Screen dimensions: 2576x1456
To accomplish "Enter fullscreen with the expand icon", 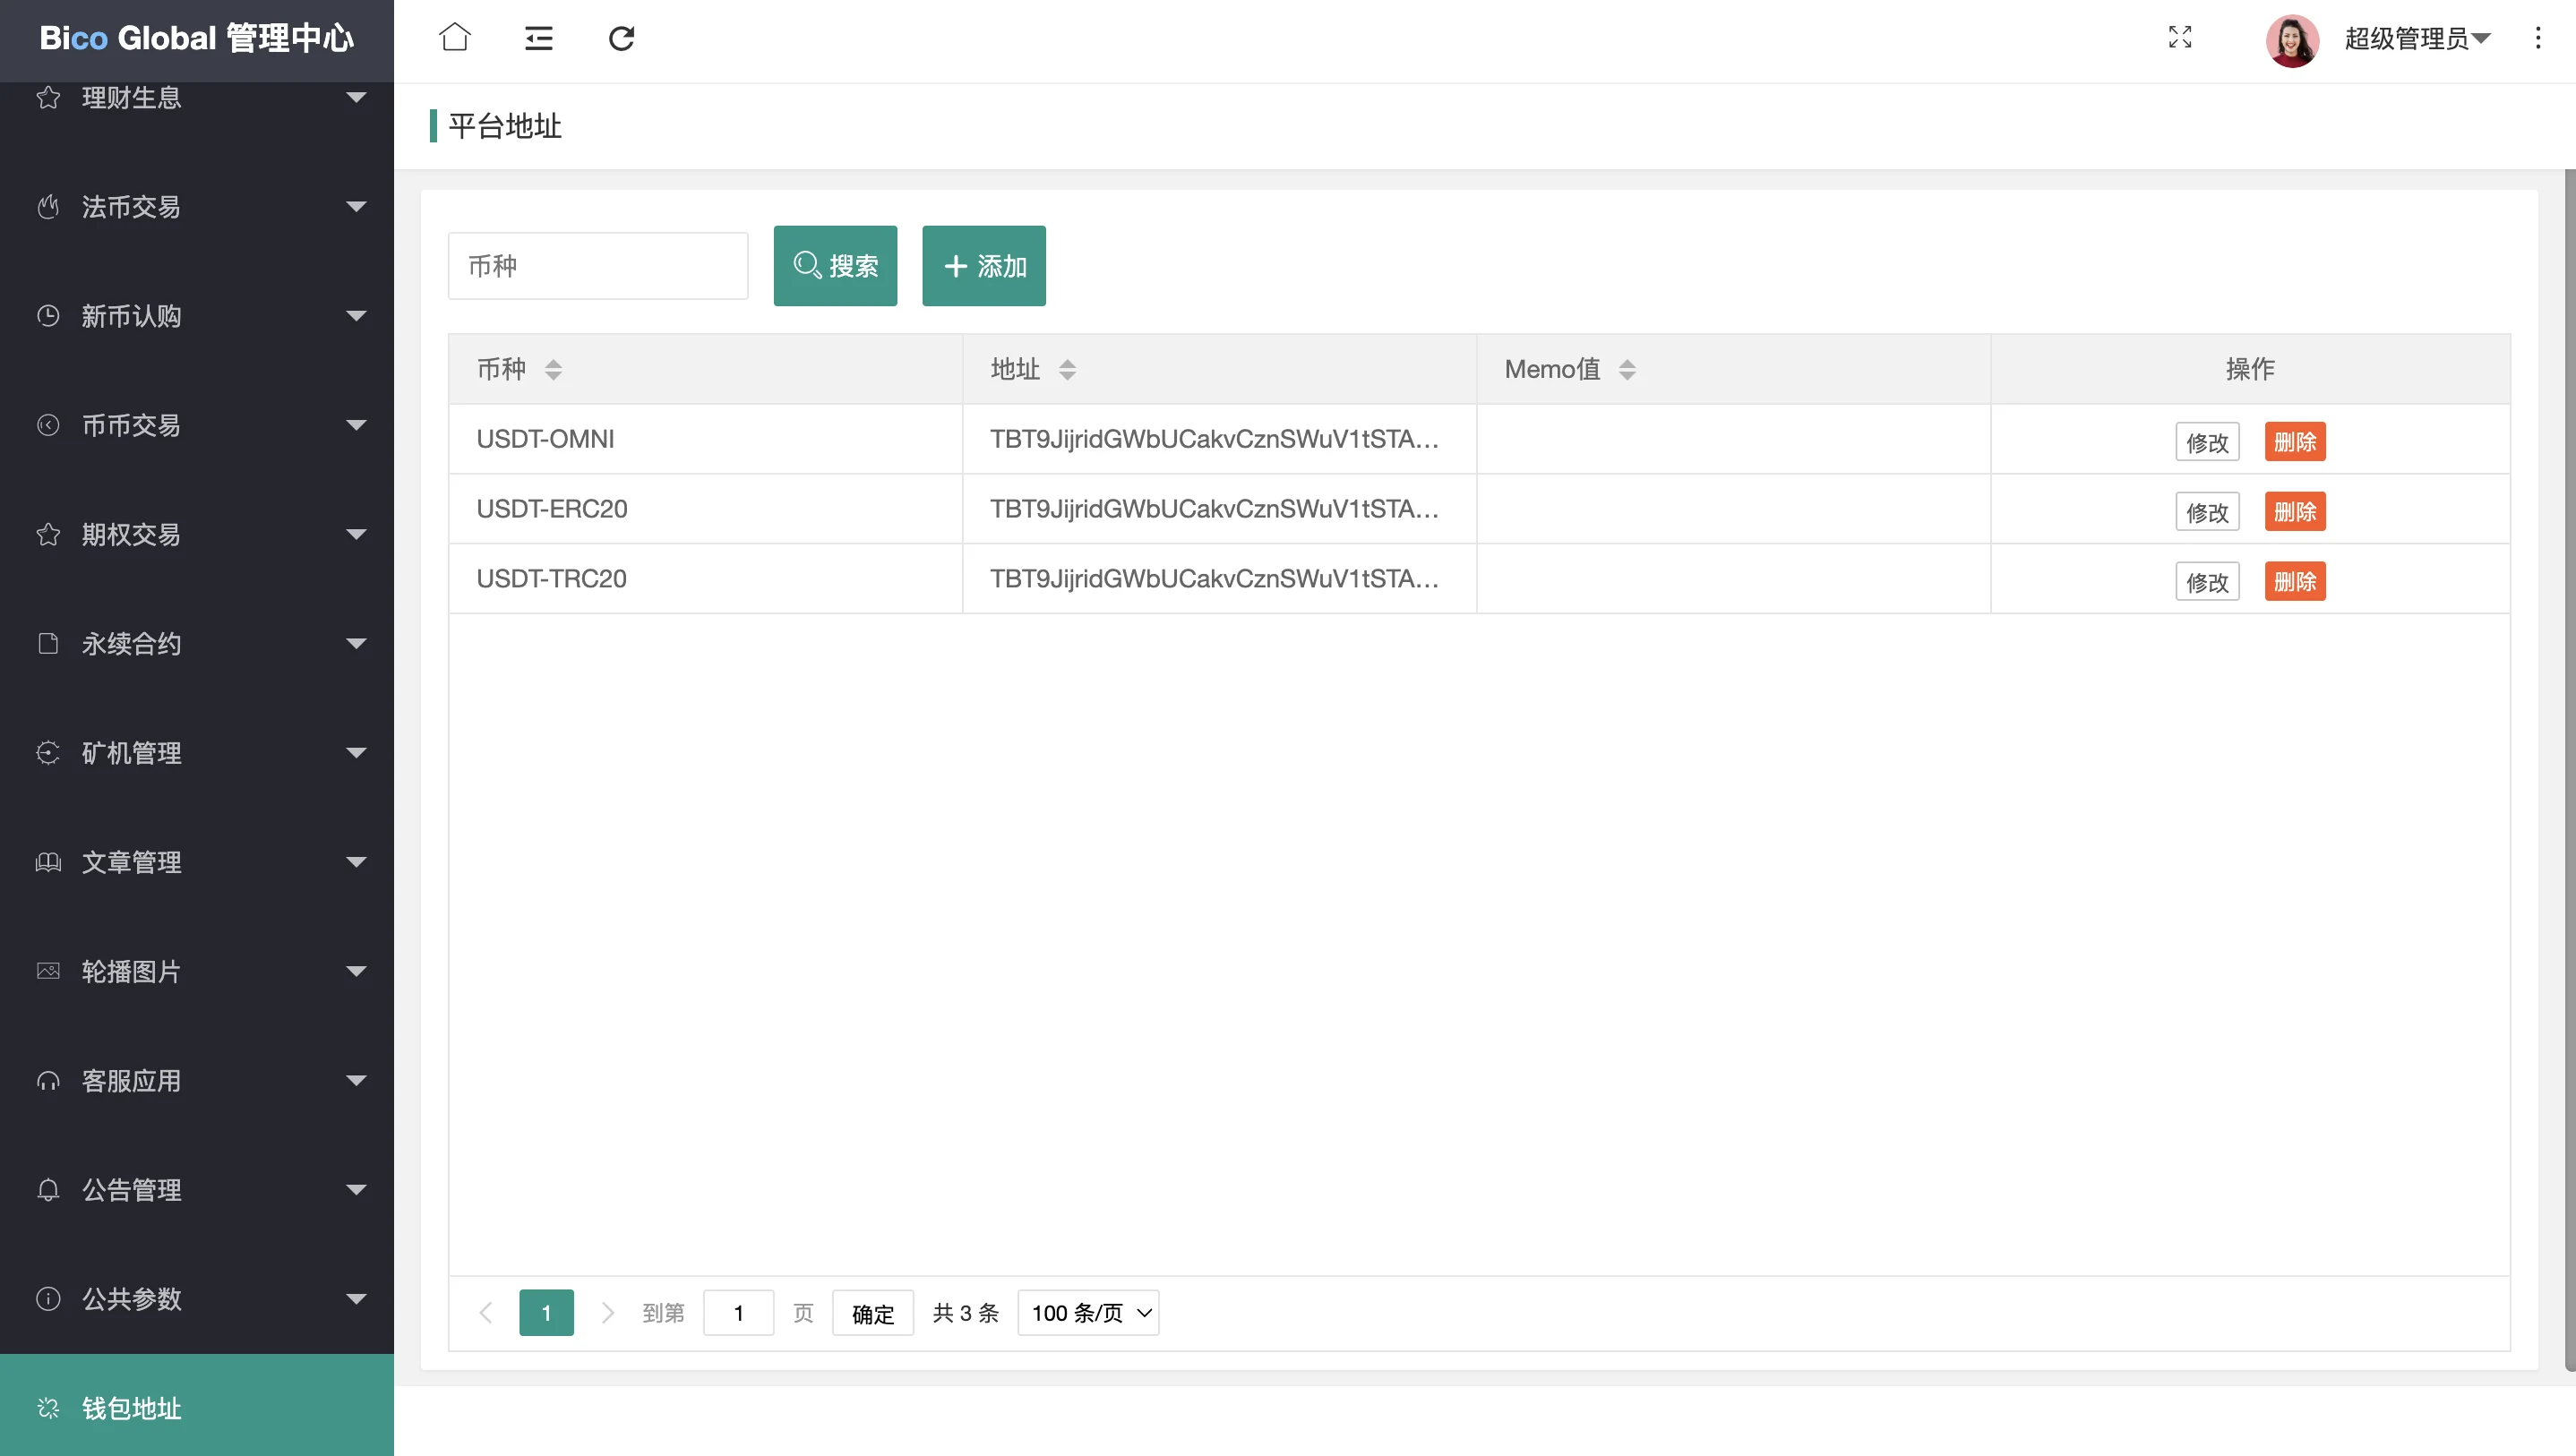I will pos(2180,38).
